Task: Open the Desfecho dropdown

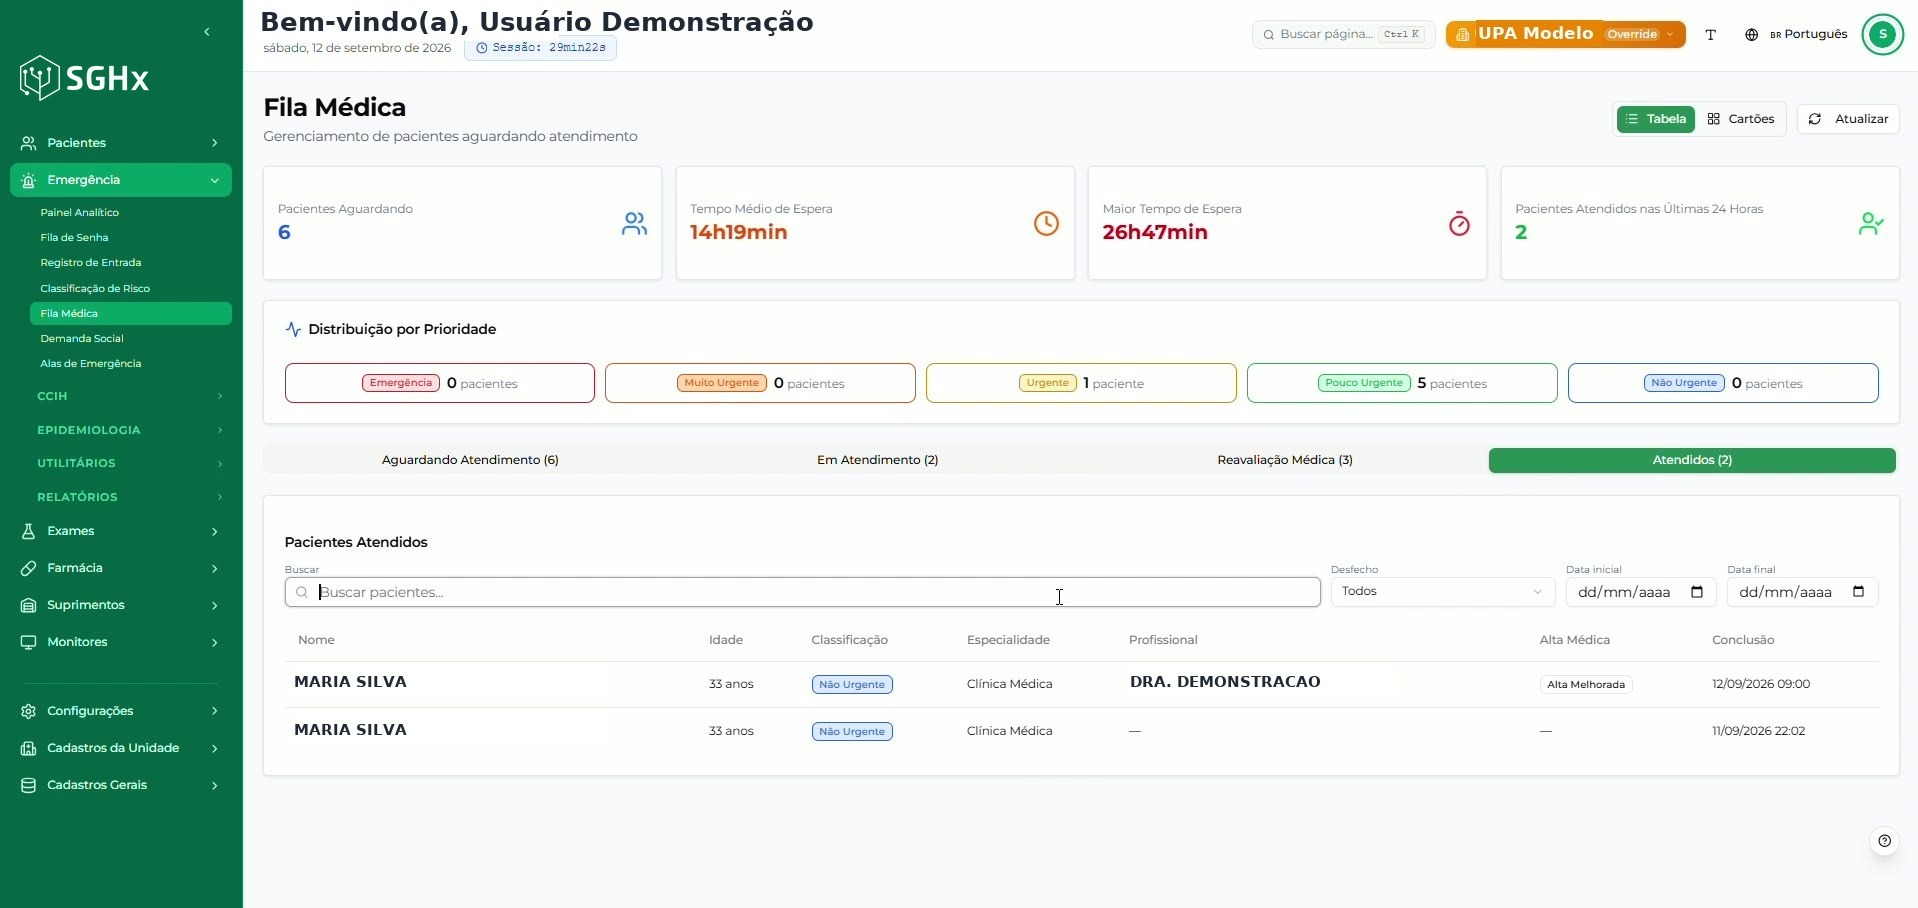Action: [1442, 592]
